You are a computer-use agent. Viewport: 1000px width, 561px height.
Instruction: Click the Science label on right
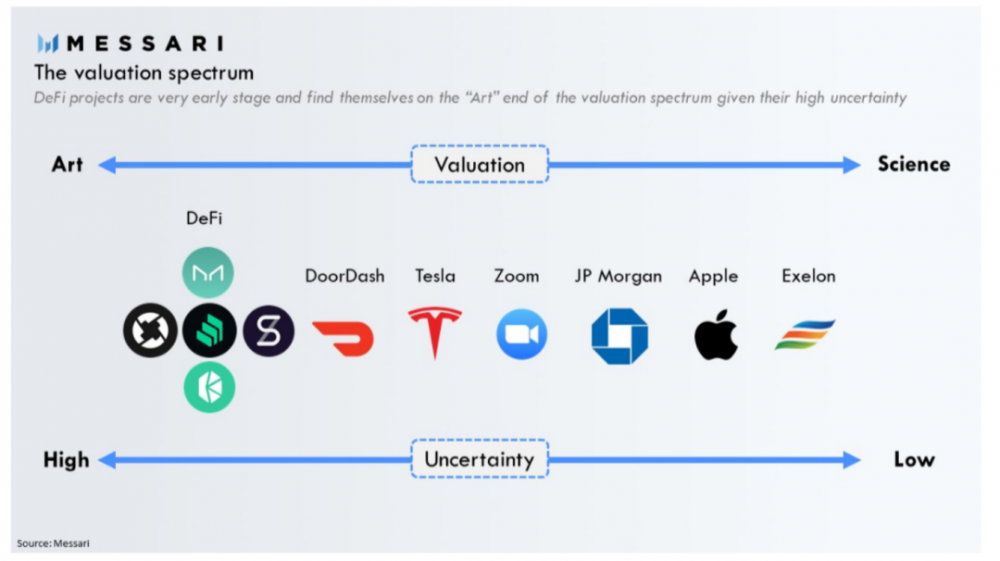[914, 164]
